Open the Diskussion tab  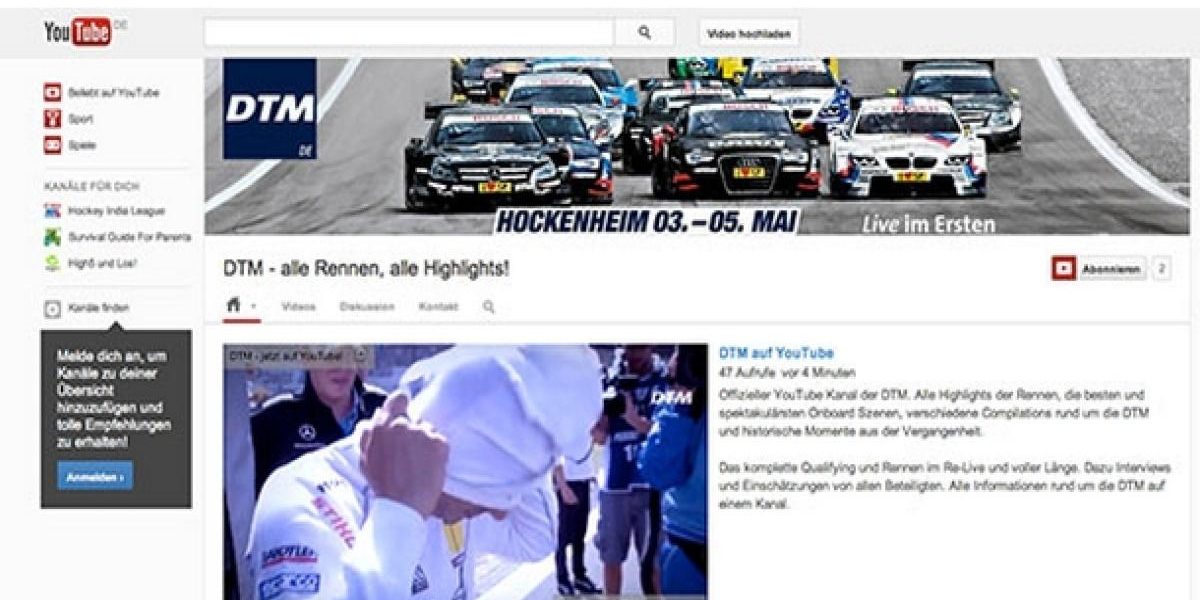tap(367, 307)
